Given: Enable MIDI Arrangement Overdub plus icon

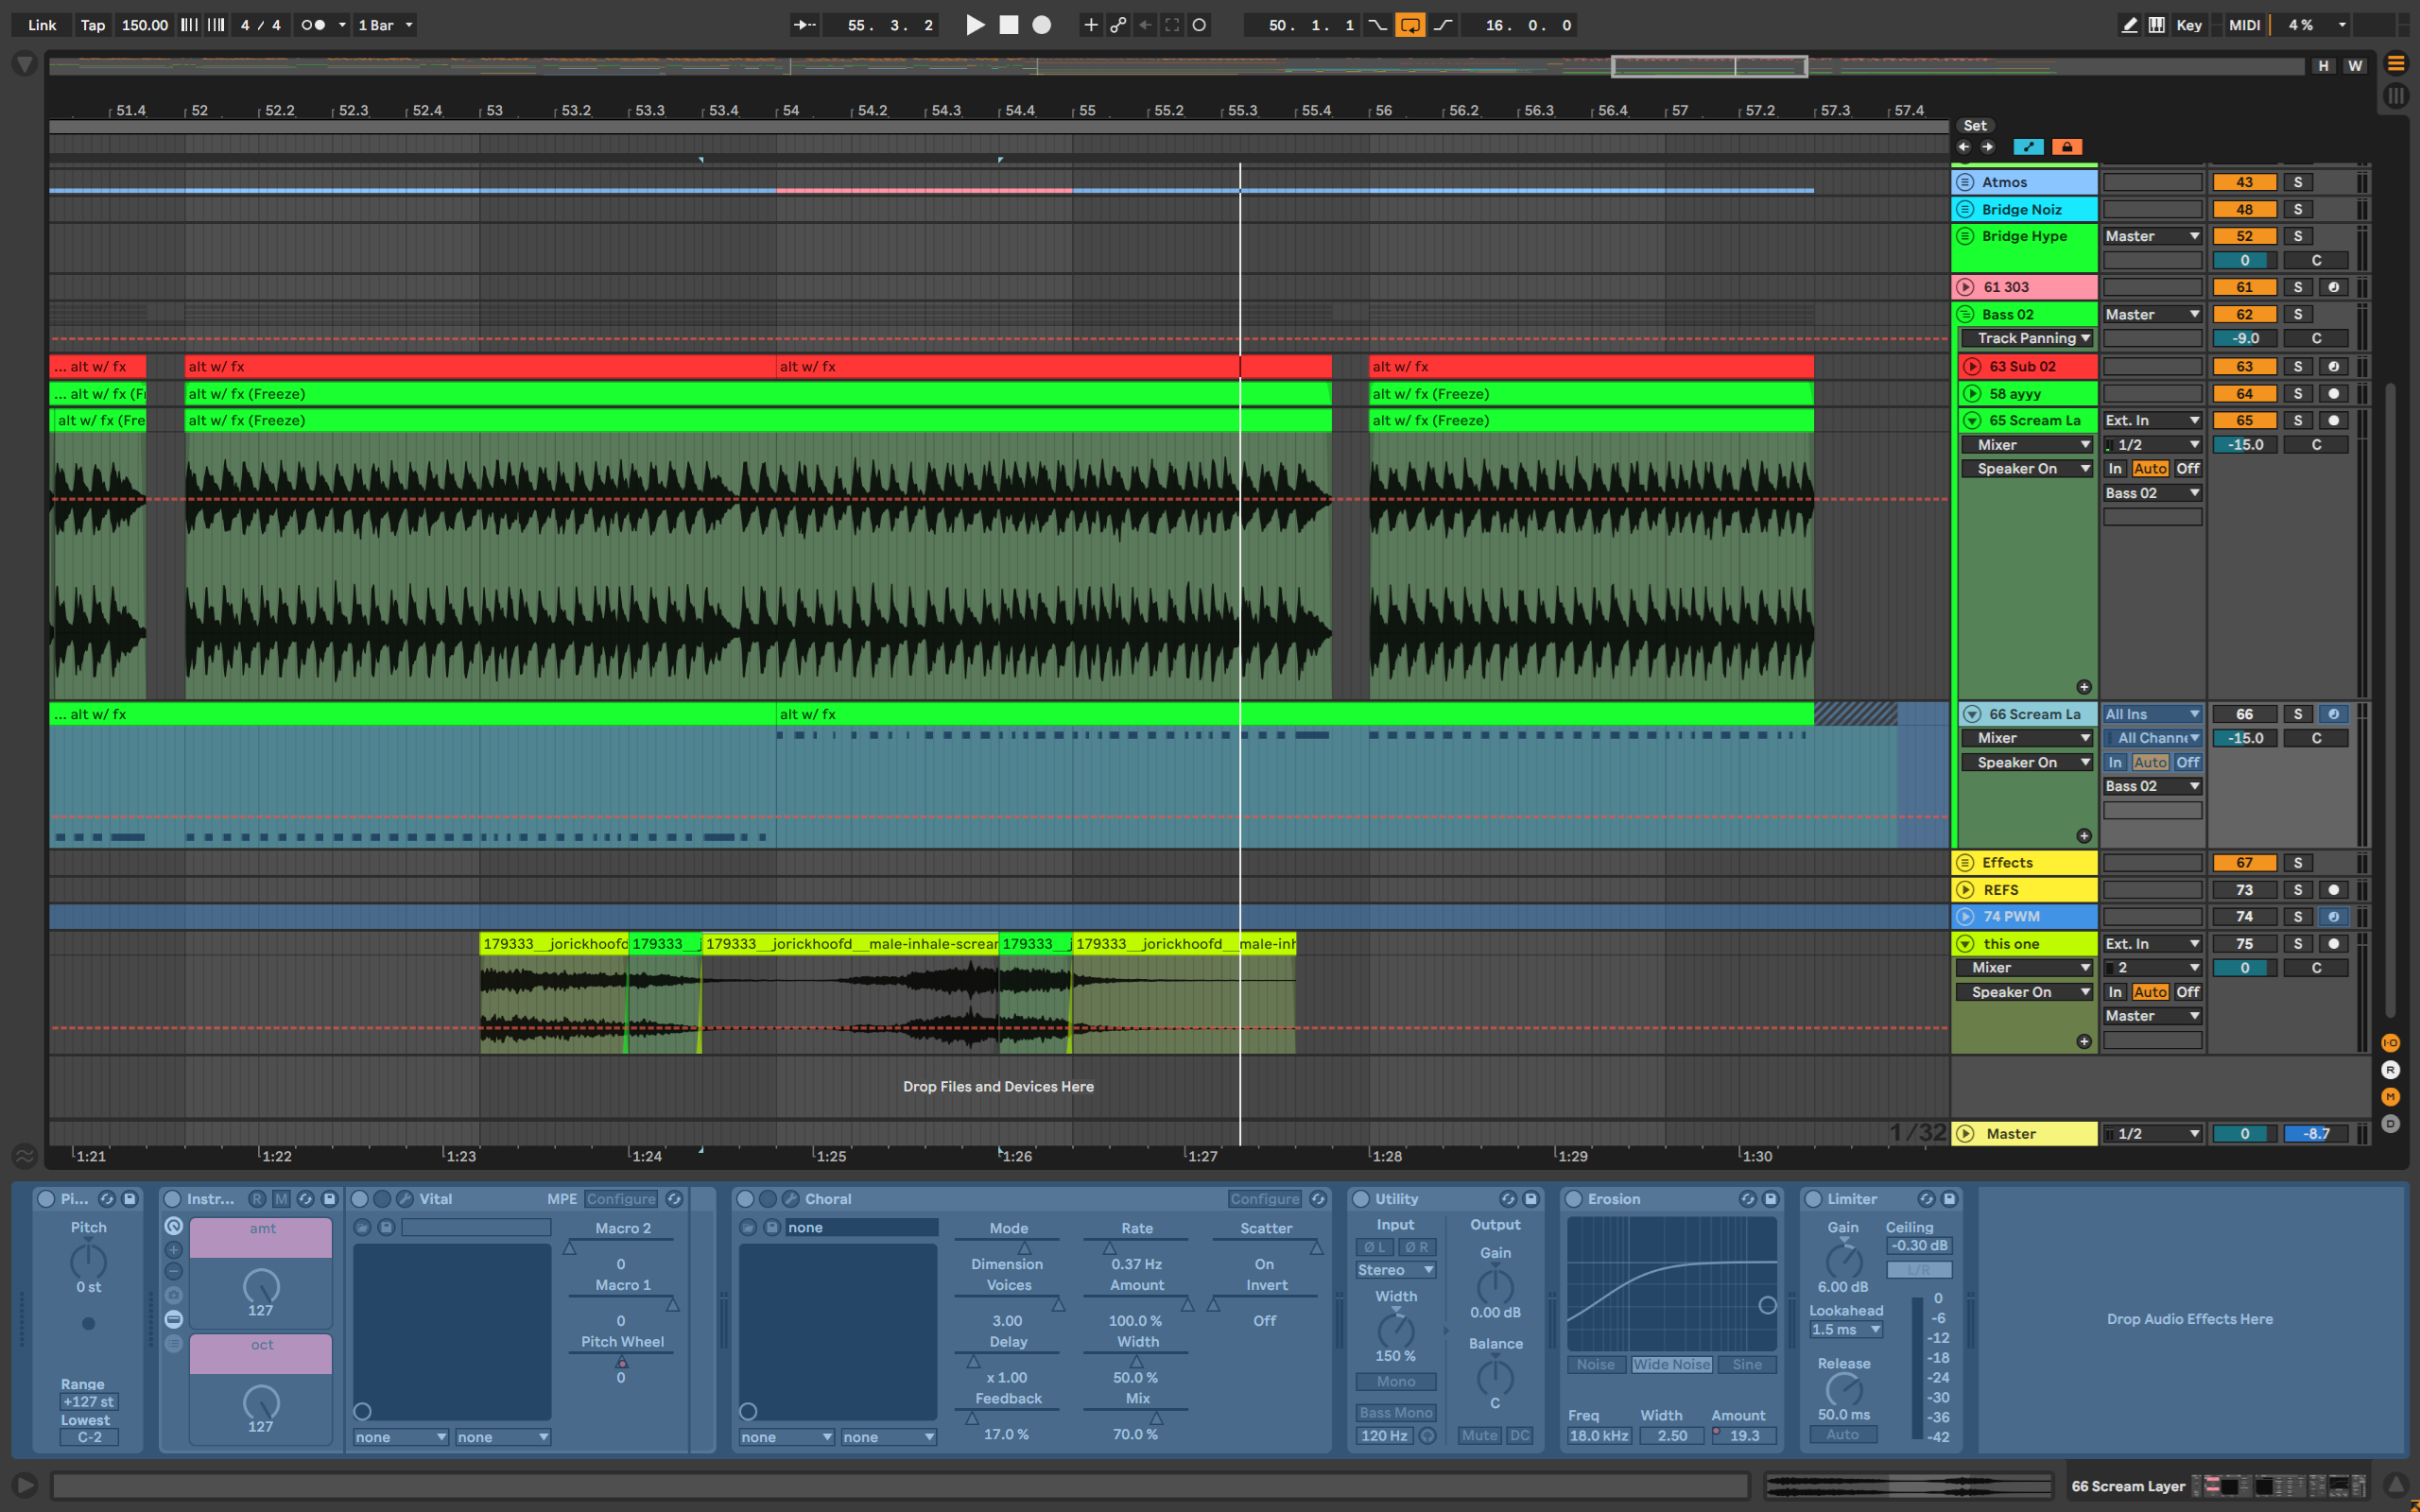Looking at the screenshot, I should pos(1091,25).
